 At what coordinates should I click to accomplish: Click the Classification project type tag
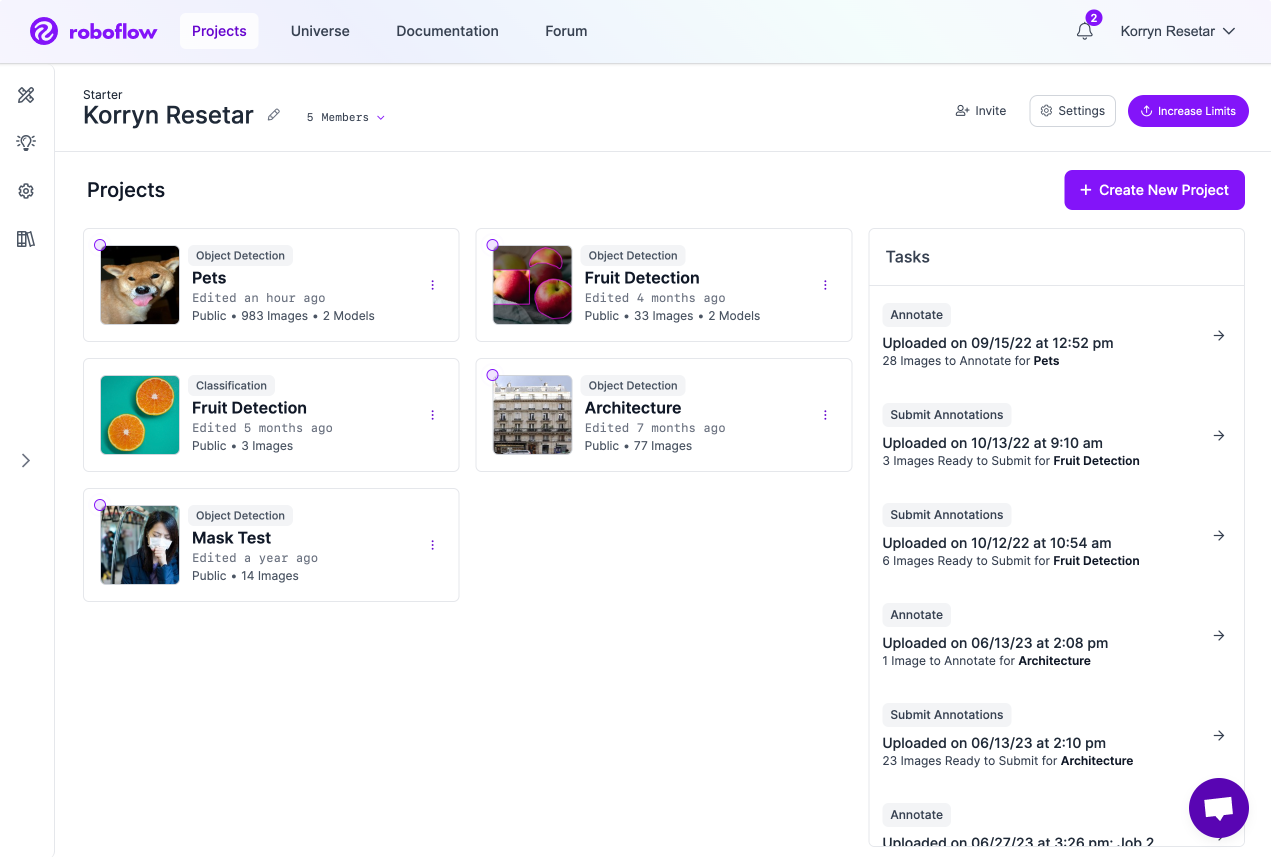click(x=231, y=386)
